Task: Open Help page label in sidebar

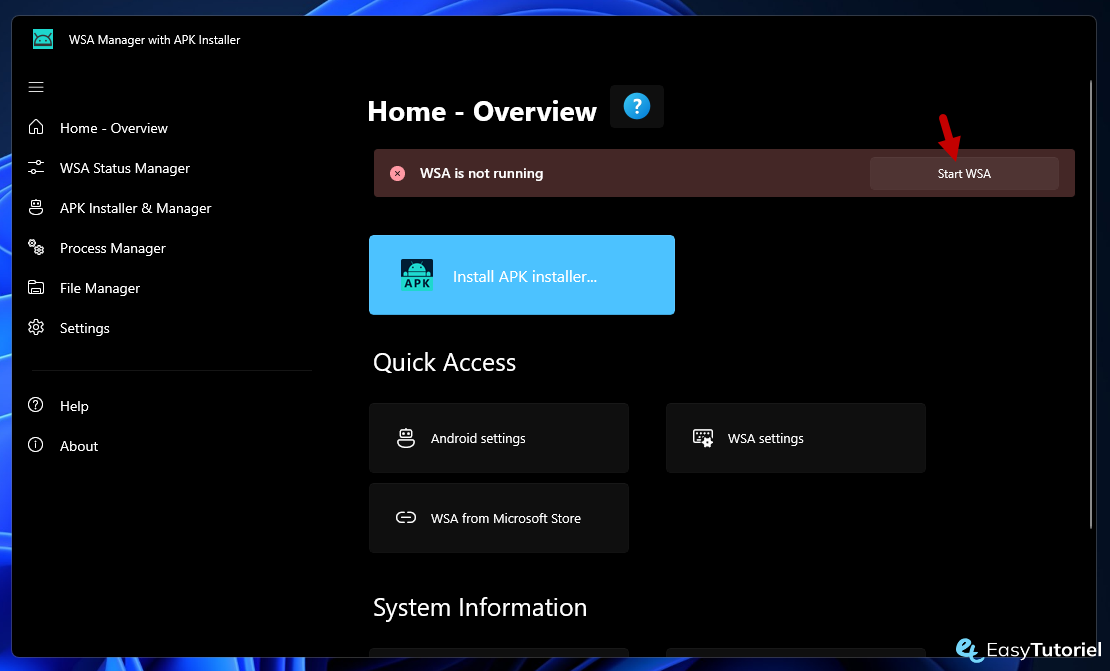Action: click(x=74, y=406)
